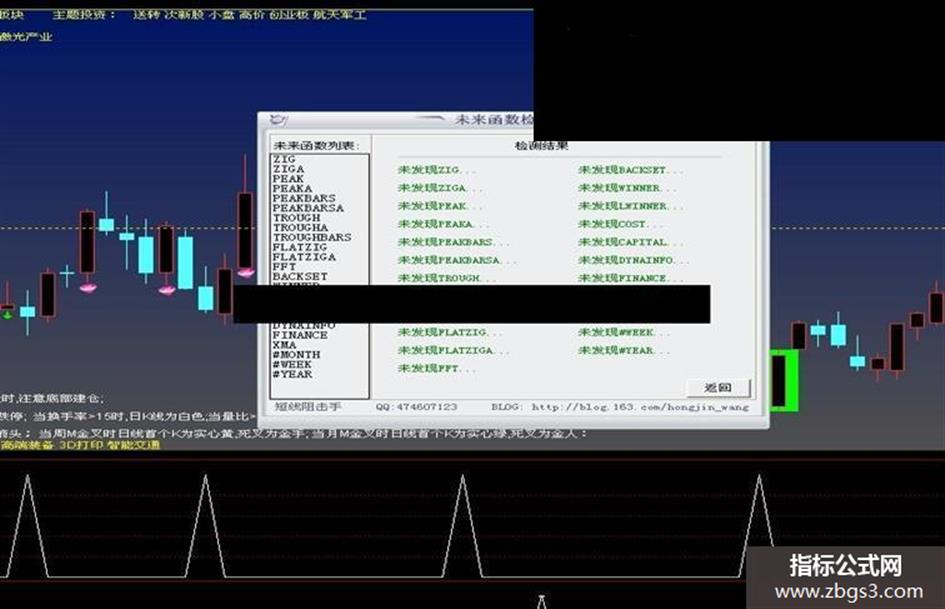Open the 航天军工 theme link

(x=339, y=14)
